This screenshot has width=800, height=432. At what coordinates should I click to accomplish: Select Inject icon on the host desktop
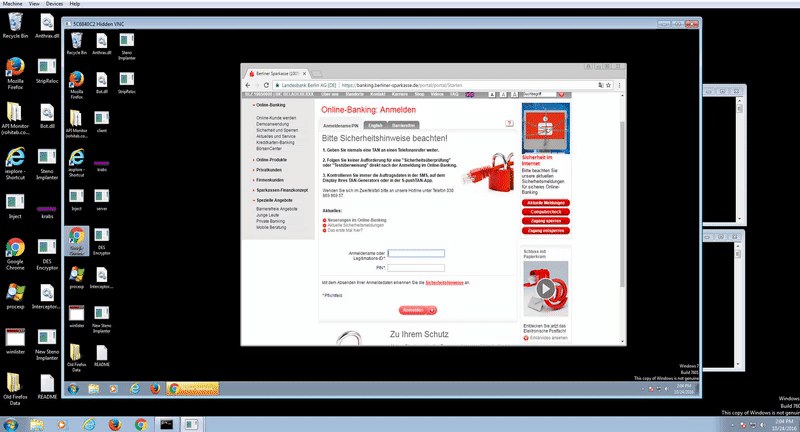click(x=15, y=206)
